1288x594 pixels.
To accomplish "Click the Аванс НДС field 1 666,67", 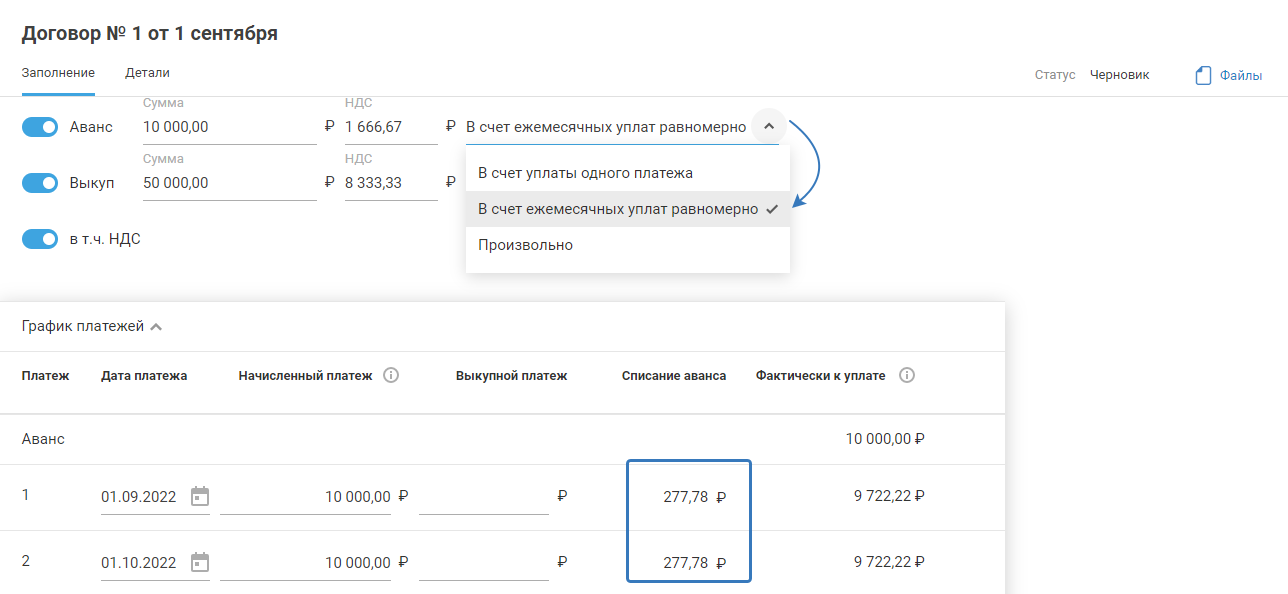I will click(x=389, y=127).
